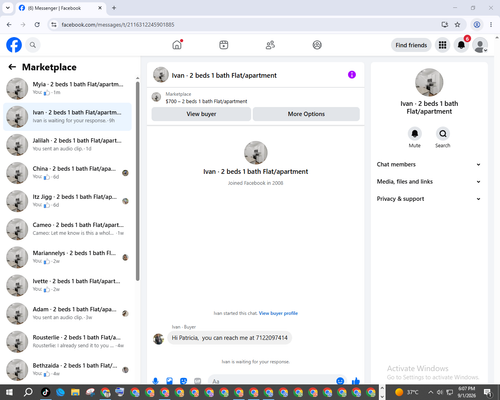Show hidden system tray icons
Viewport: 500px width, 400px height.
click(430, 392)
